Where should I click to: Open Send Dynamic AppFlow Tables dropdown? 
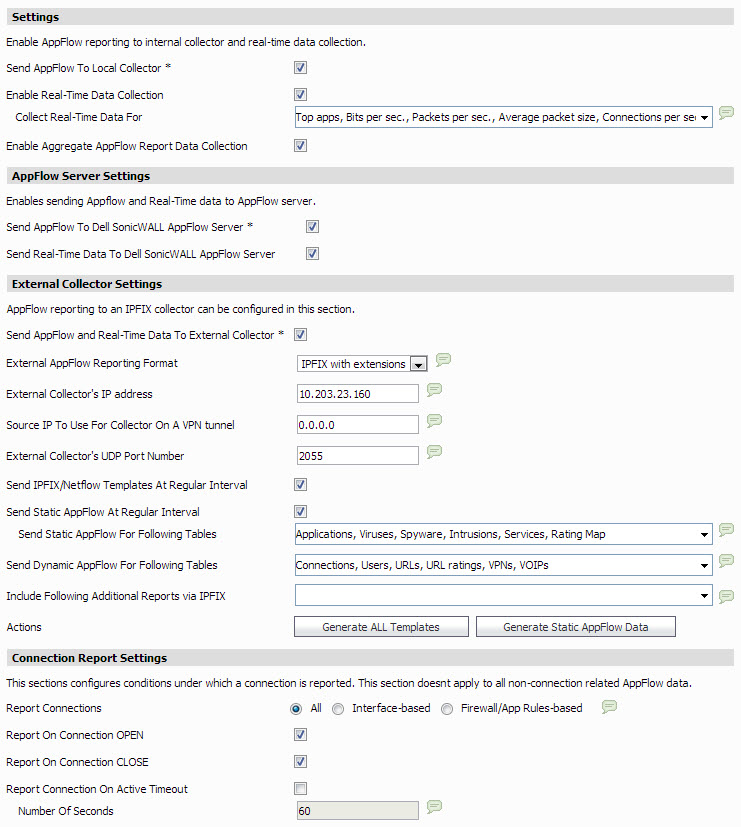coord(504,565)
